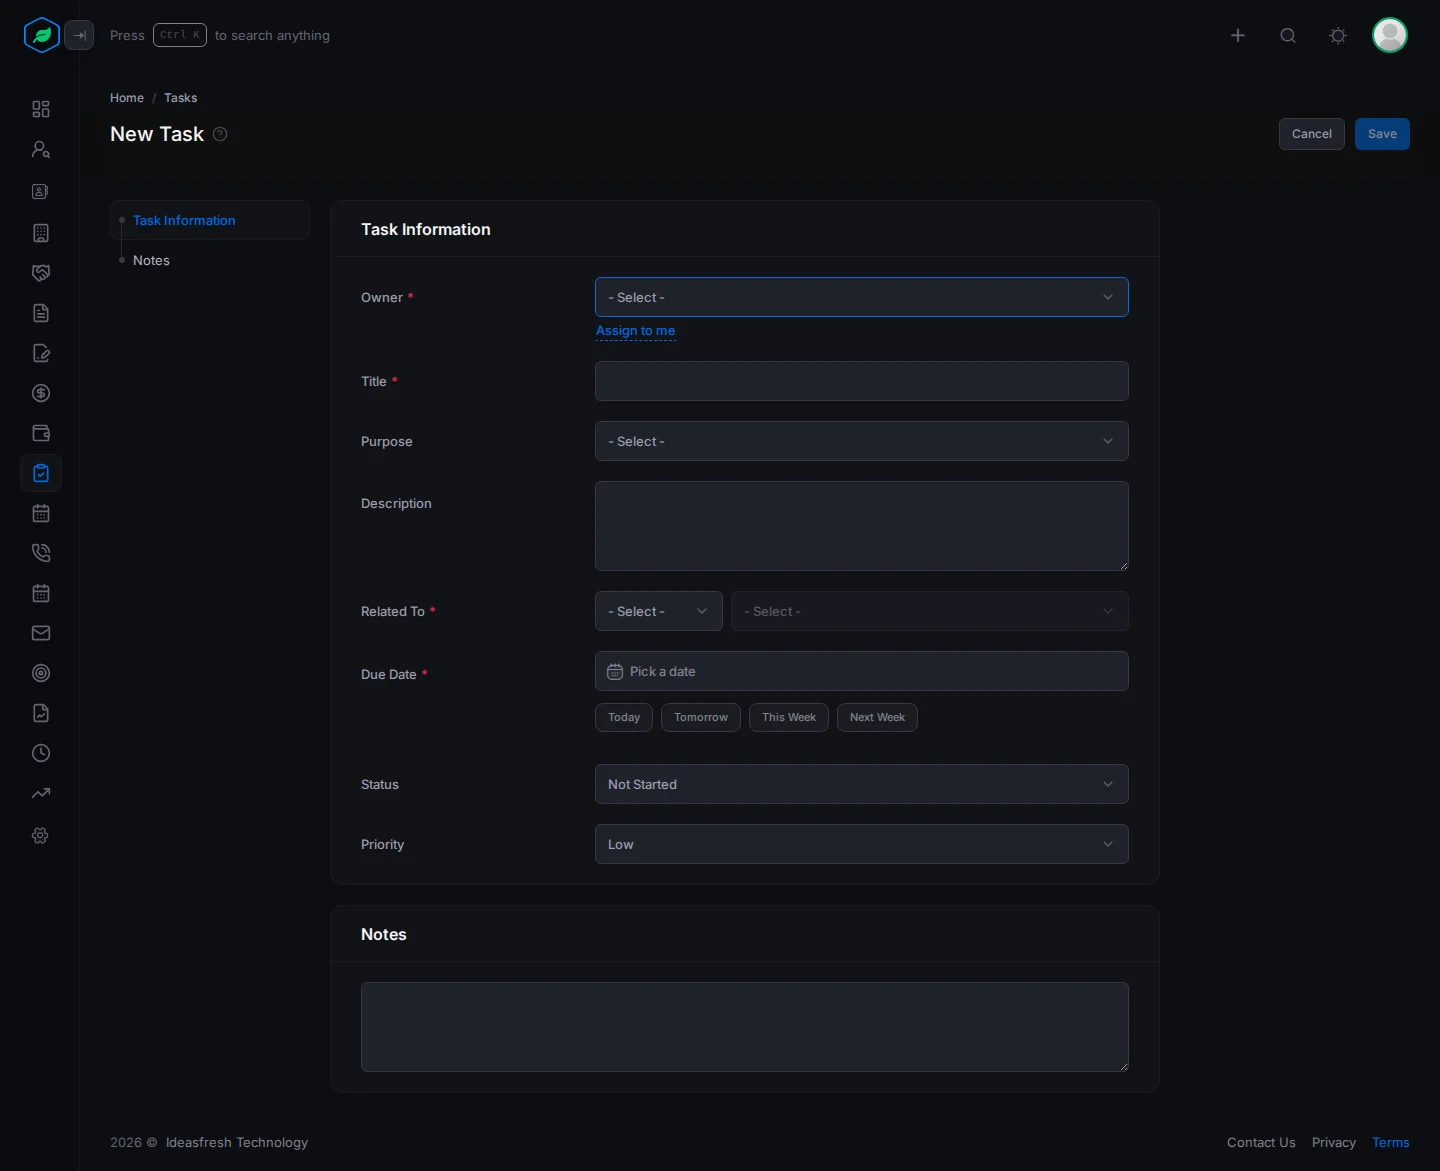Open the Related To type dropdown
The width and height of the screenshot is (1440, 1171).
659,611
